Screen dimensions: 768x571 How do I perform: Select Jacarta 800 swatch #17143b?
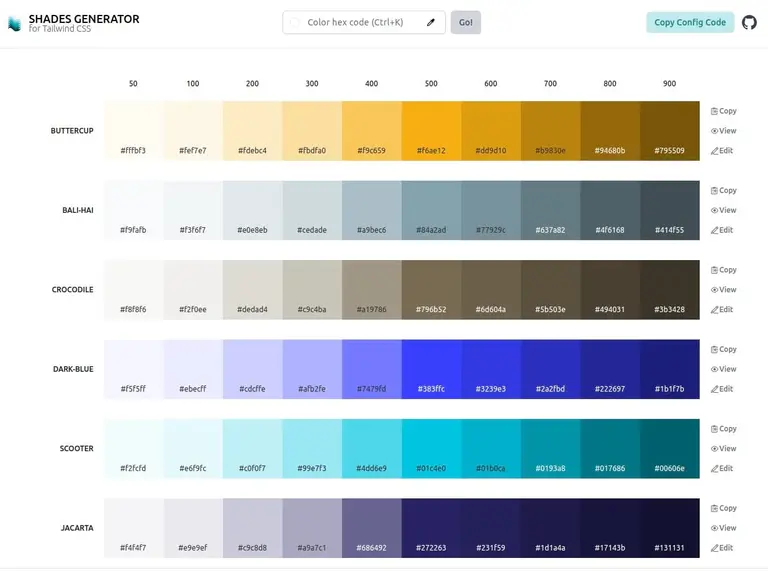click(x=610, y=528)
